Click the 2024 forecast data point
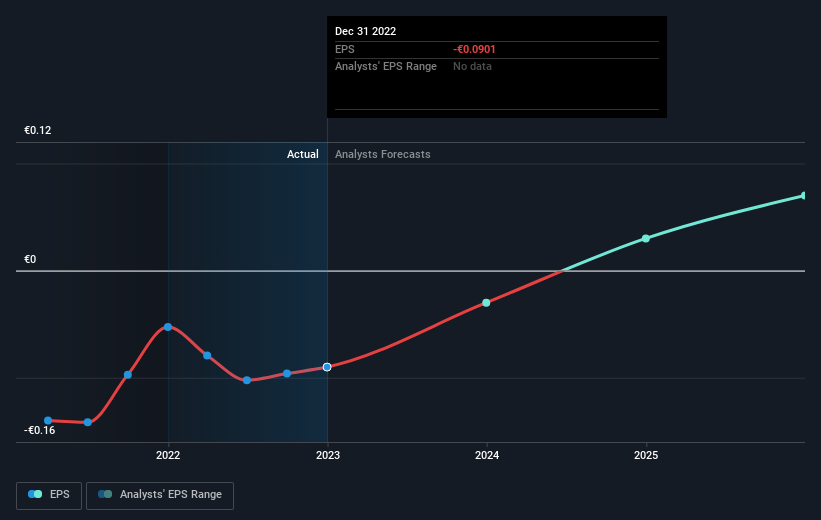821x520 pixels. coord(486,303)
